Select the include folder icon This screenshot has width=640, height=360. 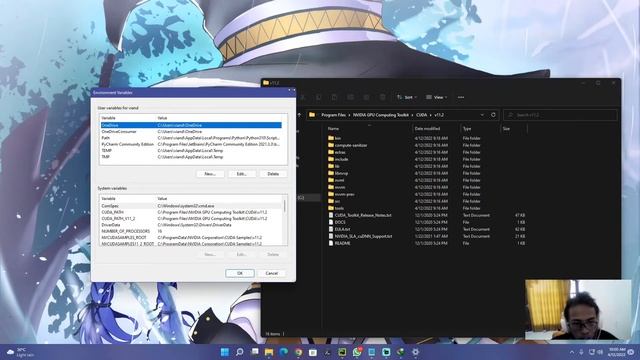(331, 159)
